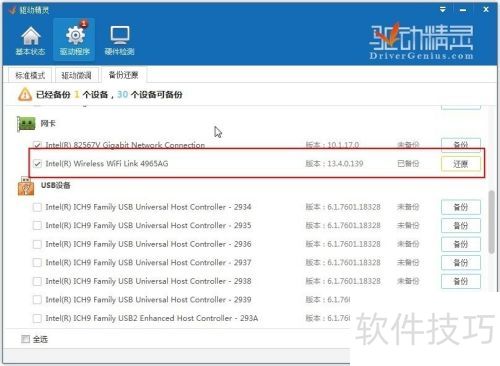
Task: Open the 硬件检测 monitor icon
Action: 119,40
